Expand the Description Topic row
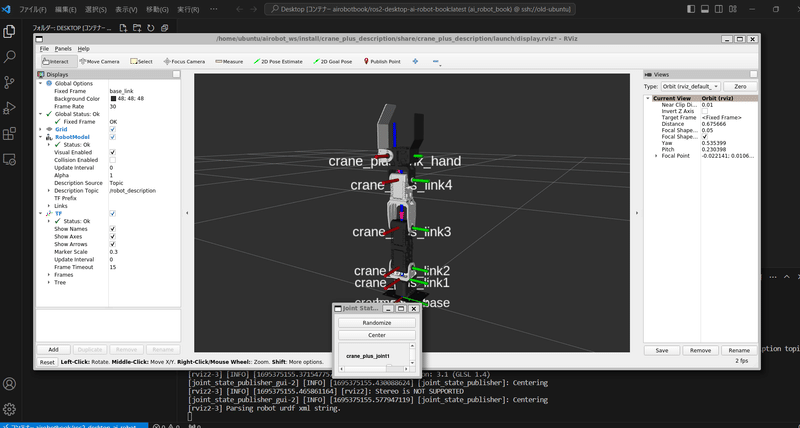 pos(49,191)
